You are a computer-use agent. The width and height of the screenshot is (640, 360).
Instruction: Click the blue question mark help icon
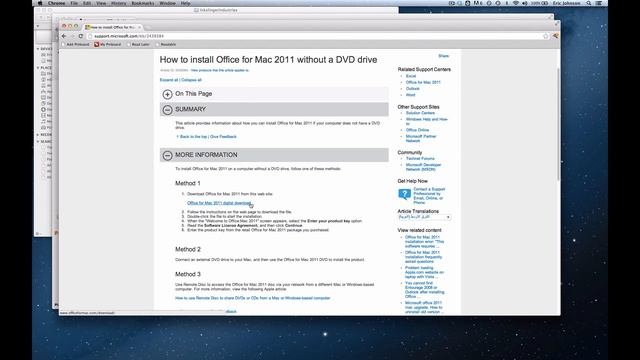click(x=404, y=194)
